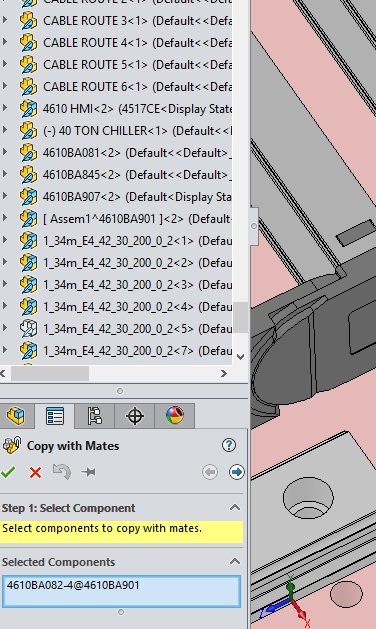Expand the 4610BA845<2> tree node
Image resolution: width=376 pixels, height=629 pixels.
point(5,174)
